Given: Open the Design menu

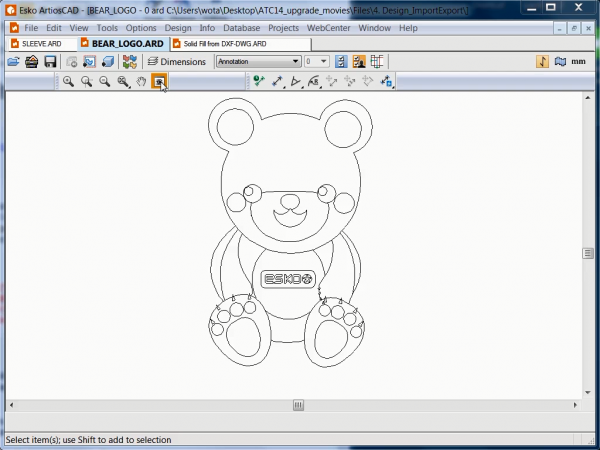Looking at the screenshot, I should click(178, 28).
